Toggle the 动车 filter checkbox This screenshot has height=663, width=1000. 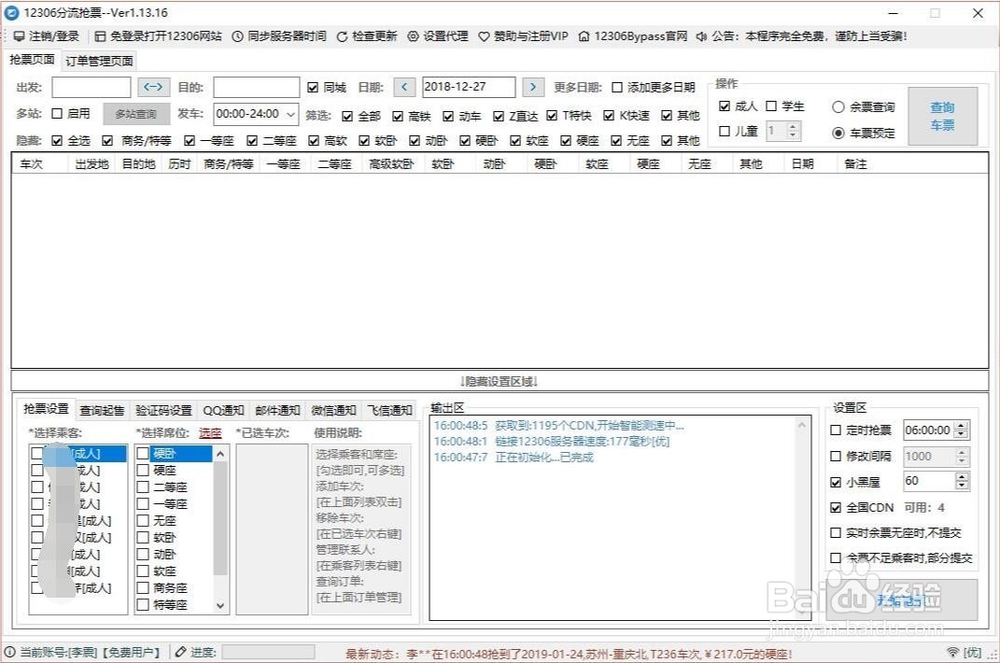point(448,116)
